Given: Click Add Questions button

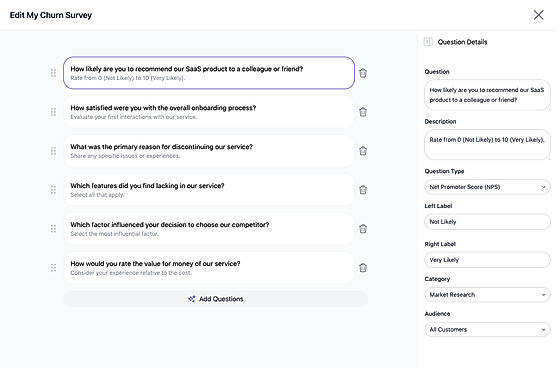Looking at the screenshot, I should click(x=216, y=299).
